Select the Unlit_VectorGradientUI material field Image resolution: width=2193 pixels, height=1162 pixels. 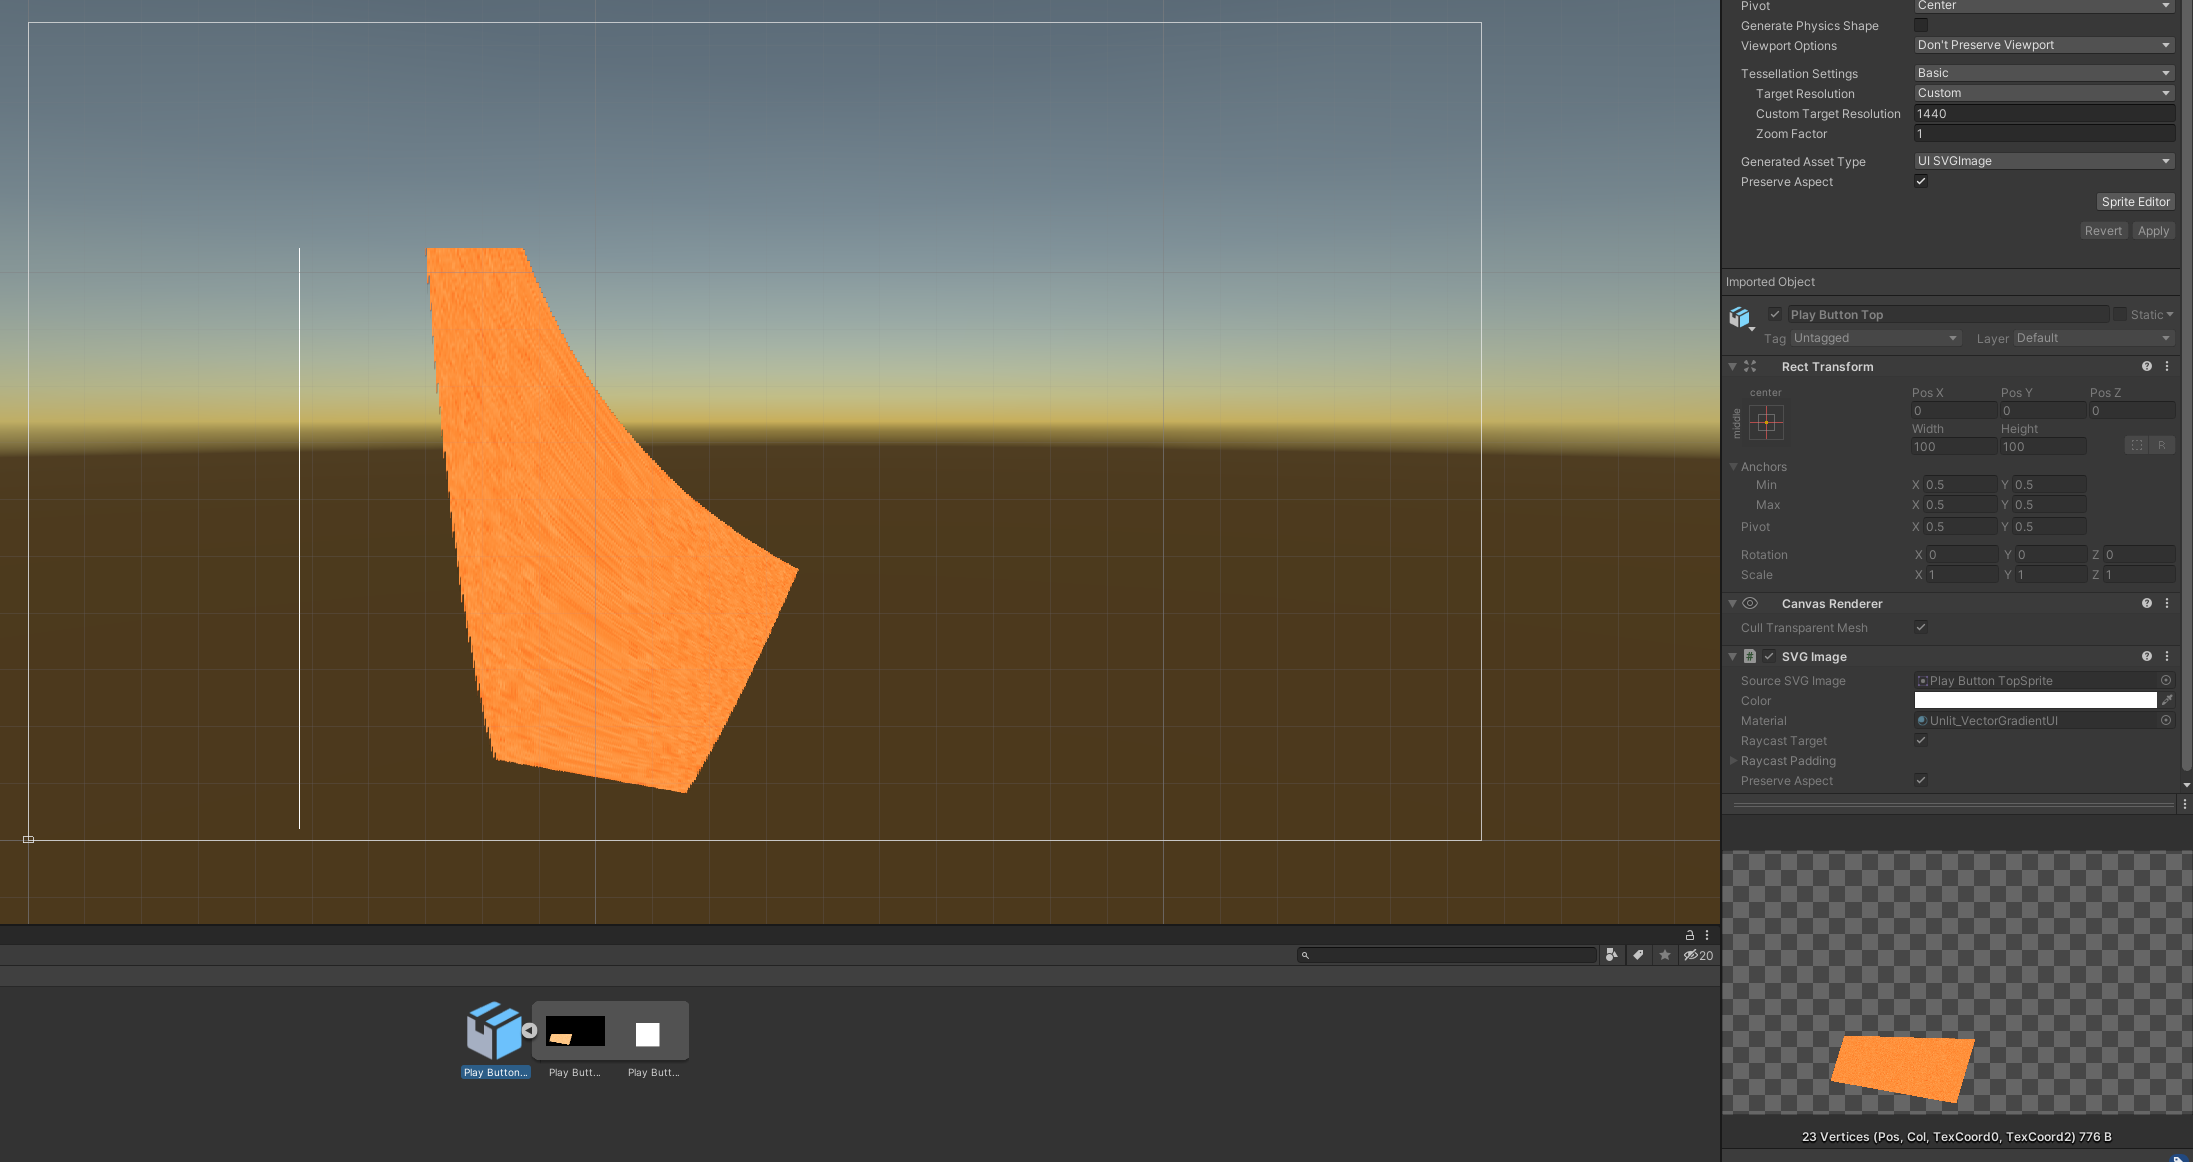click(x=2031, y=721)
